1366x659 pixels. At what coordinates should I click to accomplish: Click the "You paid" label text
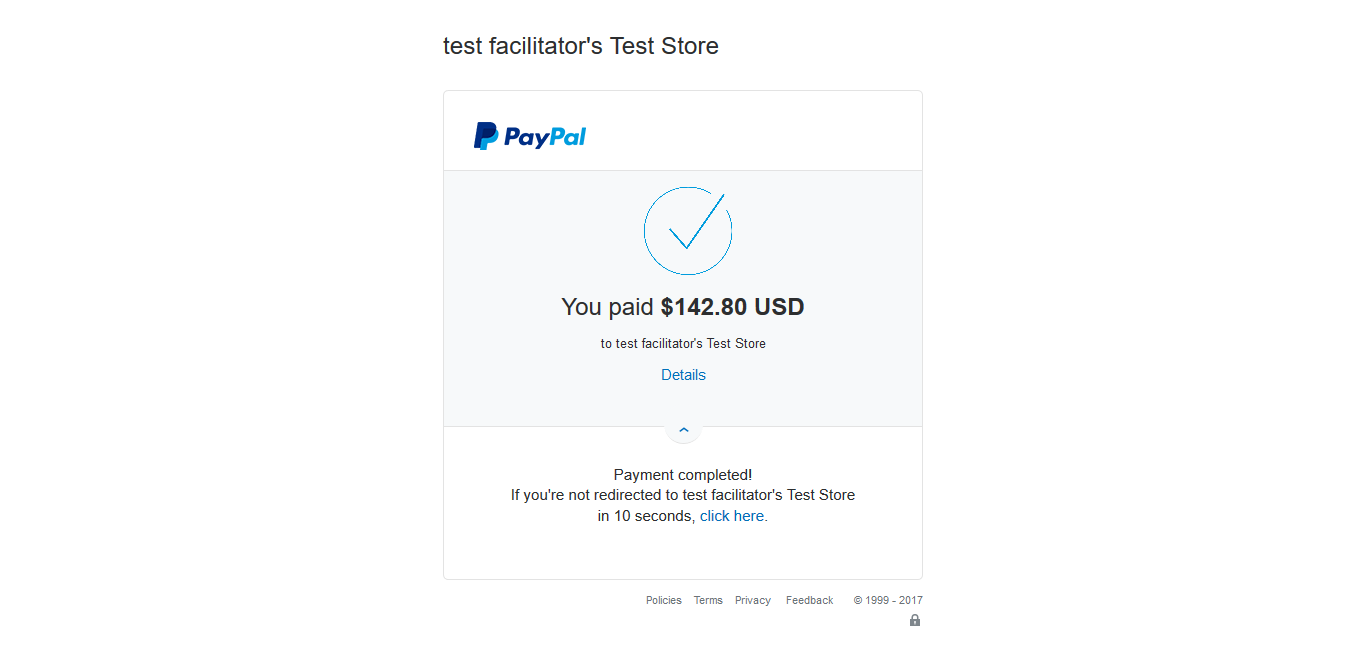pyautogui.click(x=607, y=307)
